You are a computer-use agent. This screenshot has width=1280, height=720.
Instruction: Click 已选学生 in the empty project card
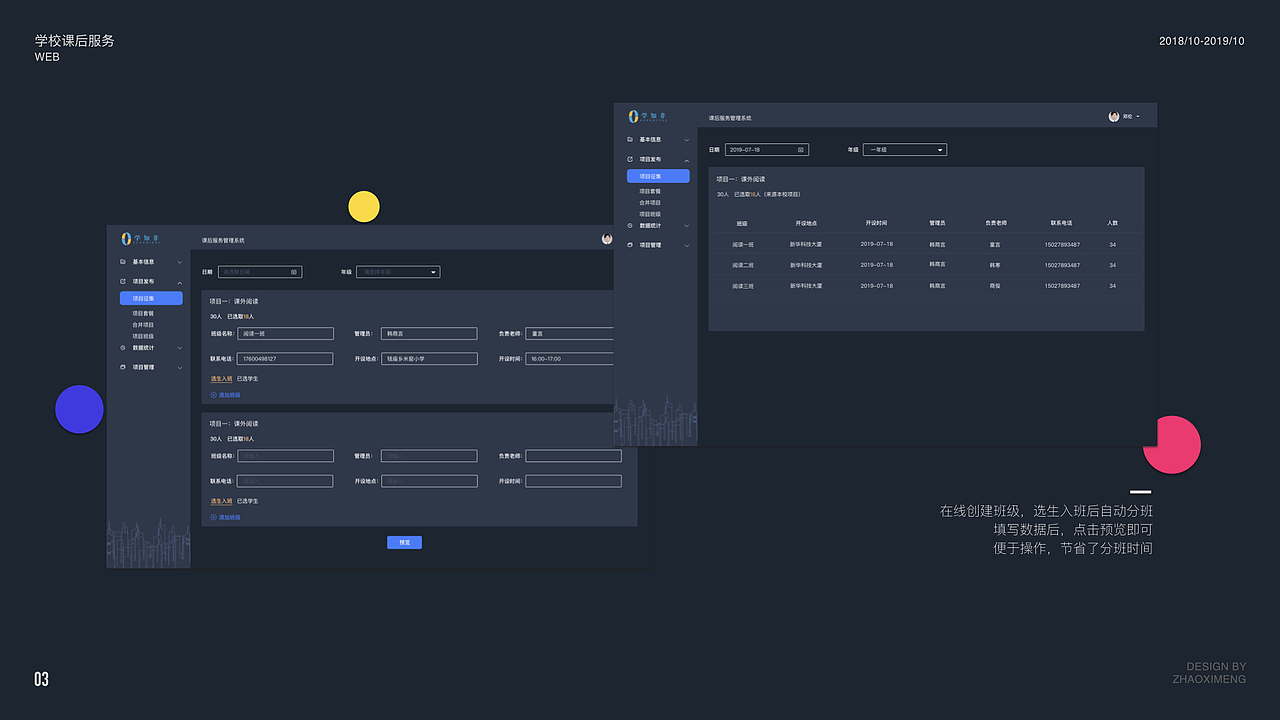point(247,501)
